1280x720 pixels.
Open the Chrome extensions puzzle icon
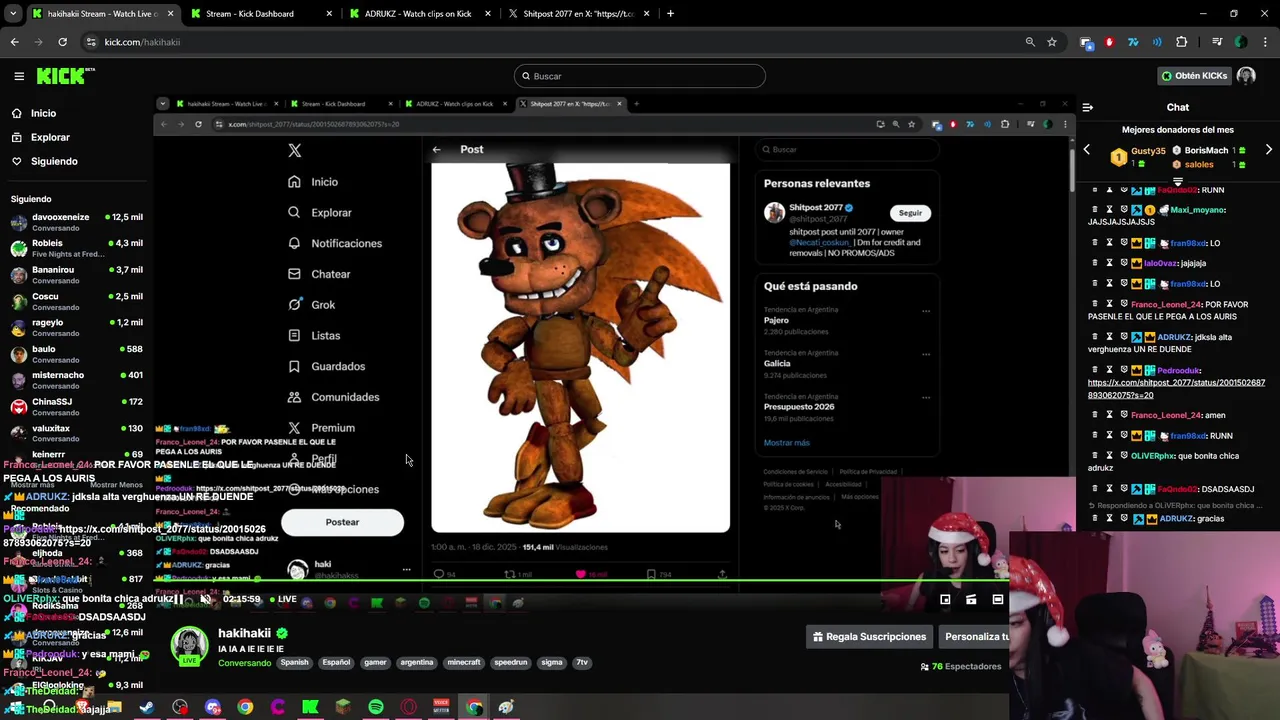pos(1182,42)
